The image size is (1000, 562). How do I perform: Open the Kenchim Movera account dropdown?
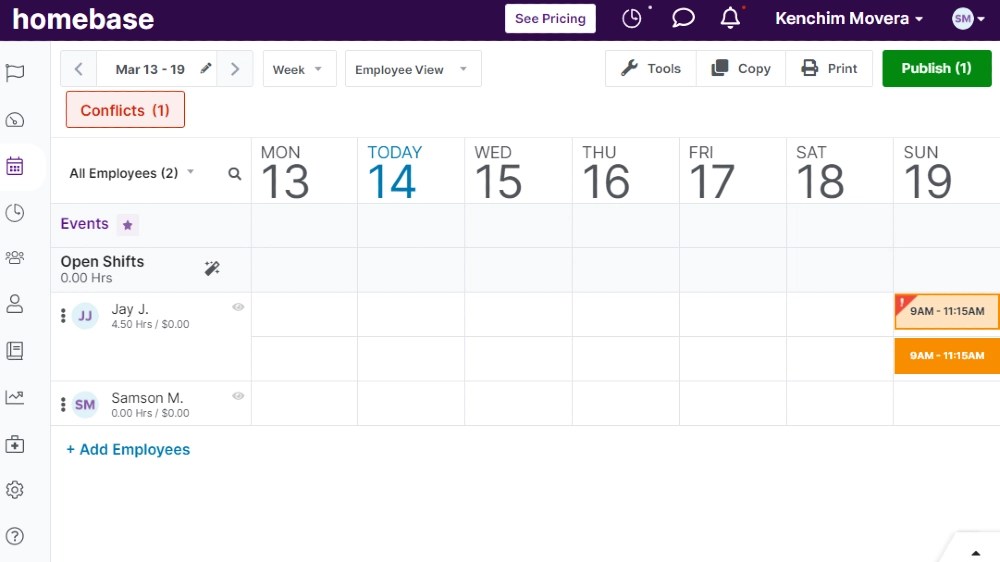point(849,18)
